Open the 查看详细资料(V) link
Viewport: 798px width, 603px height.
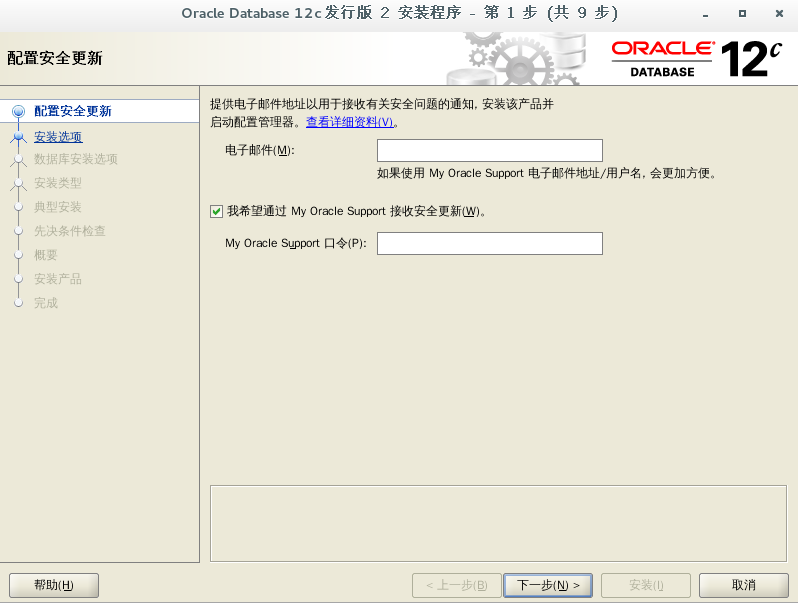(x=350, y=122)
